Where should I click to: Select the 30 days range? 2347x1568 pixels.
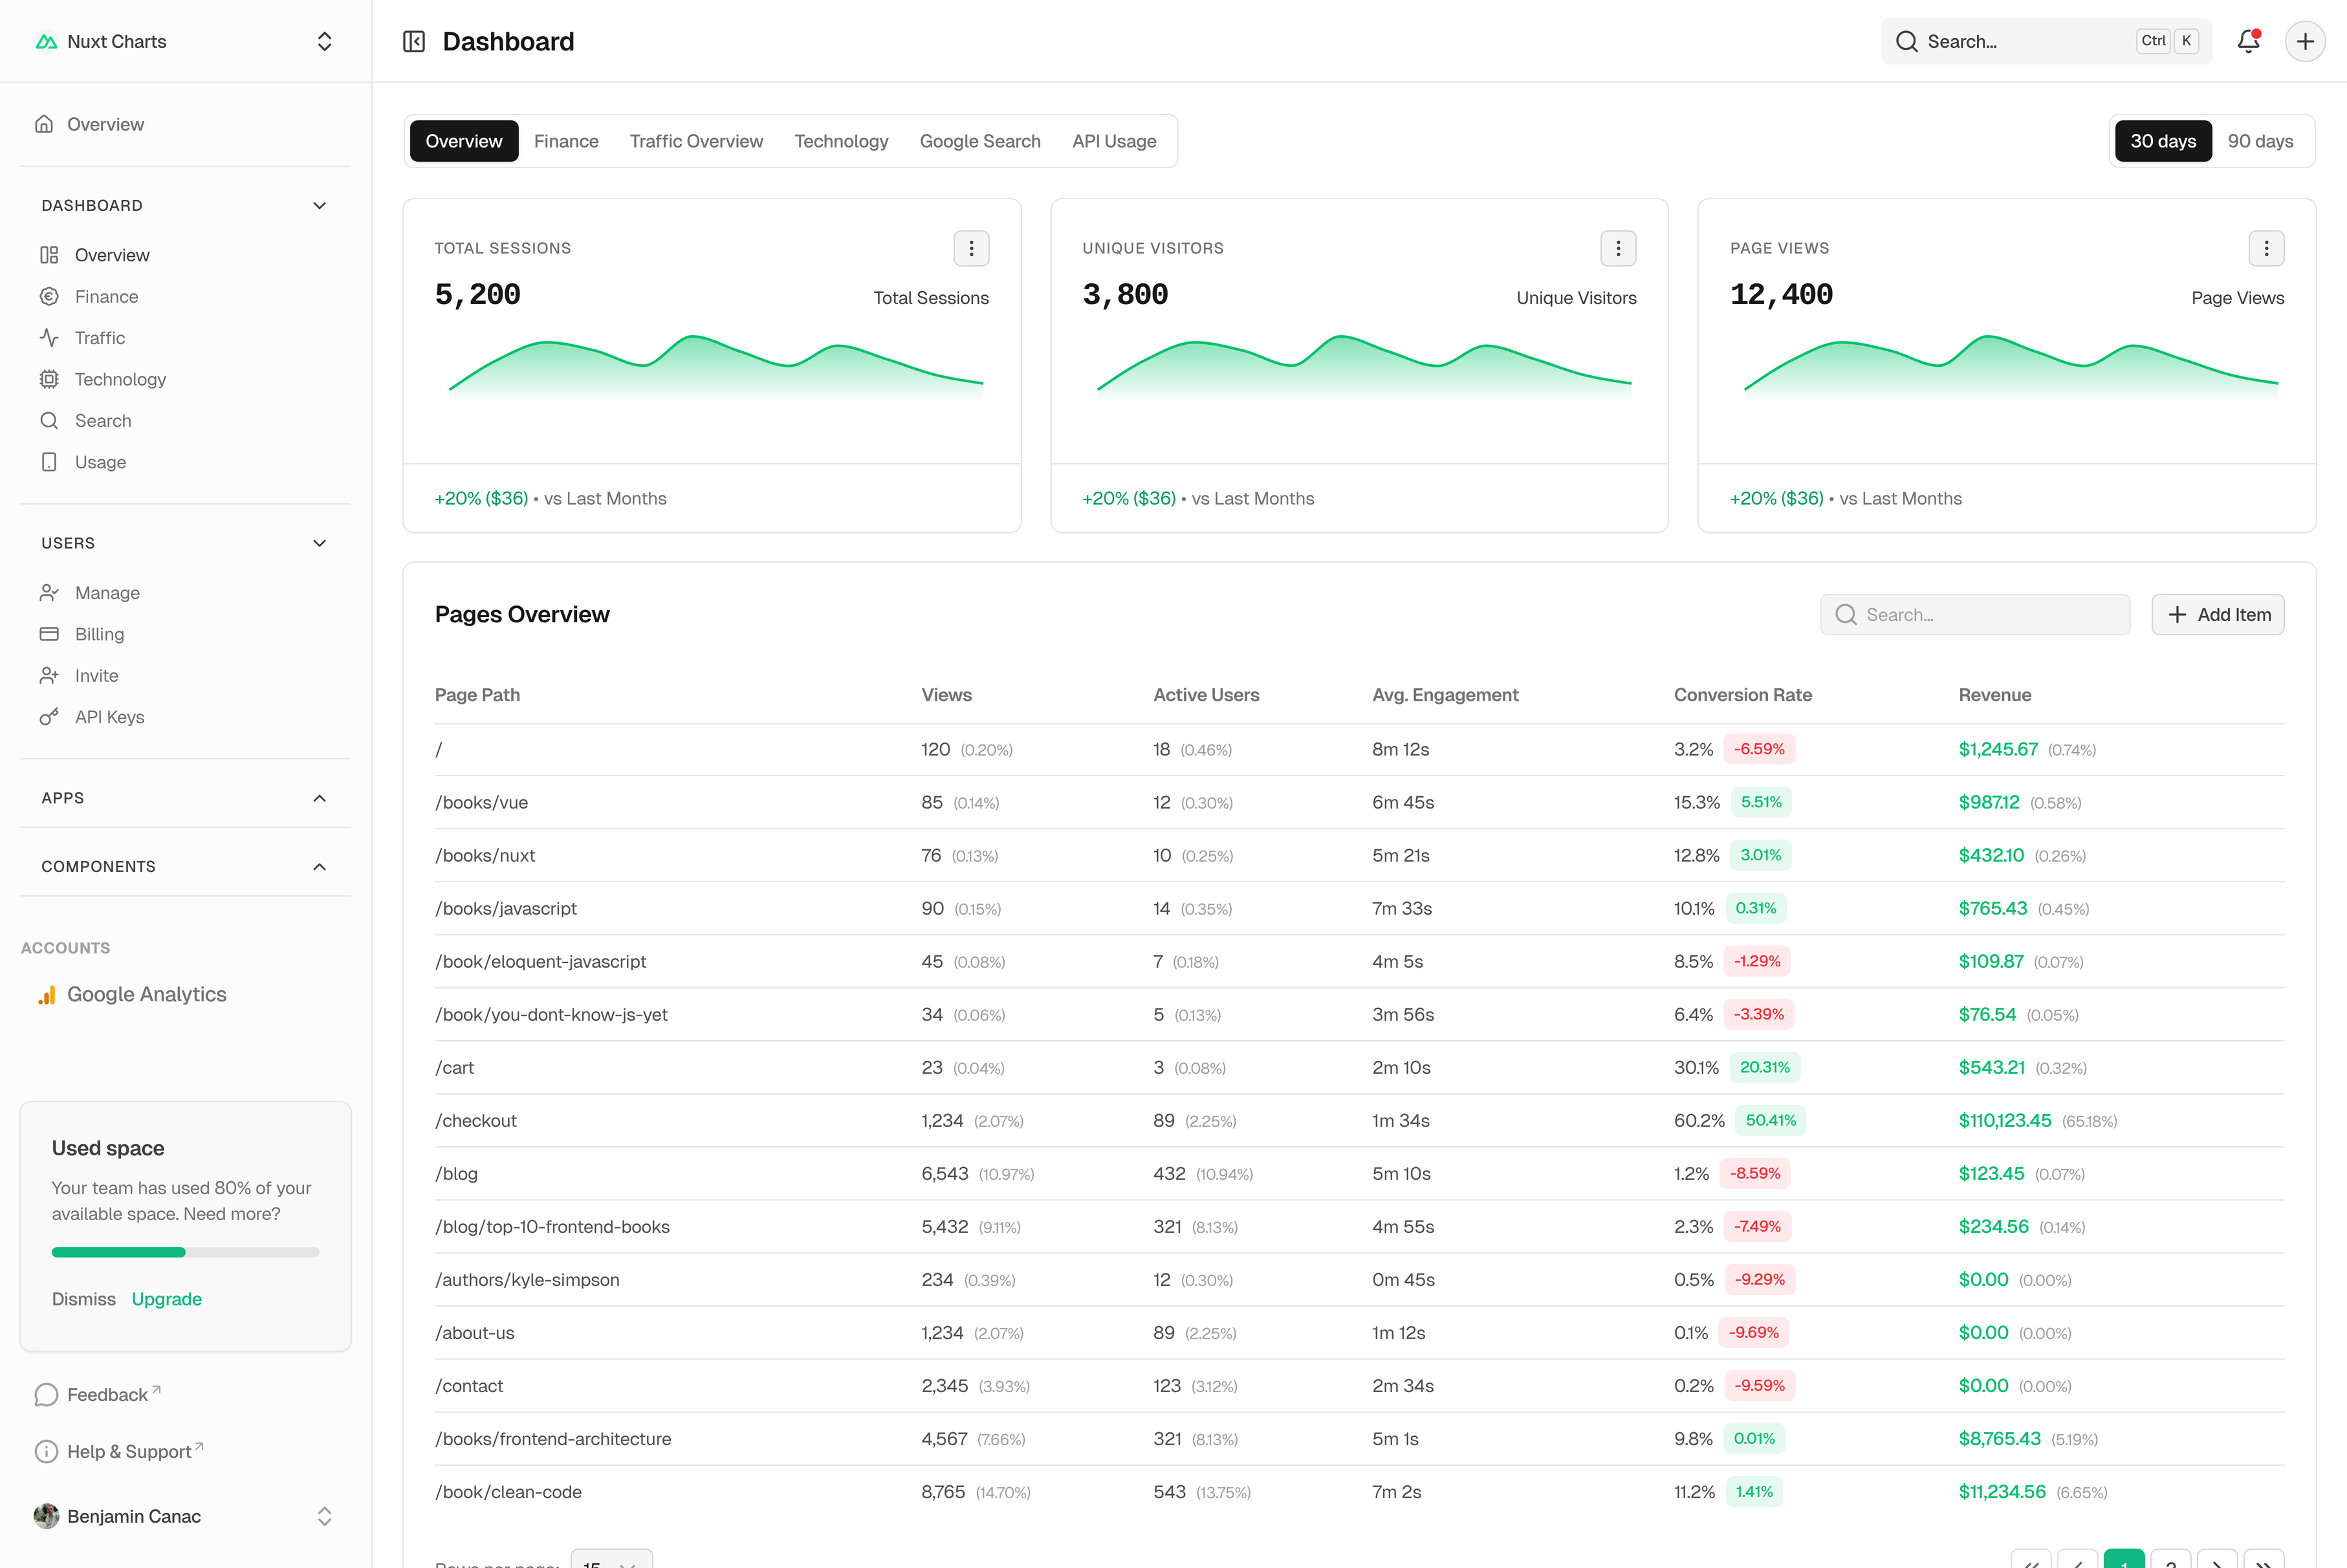(2162, 141)
